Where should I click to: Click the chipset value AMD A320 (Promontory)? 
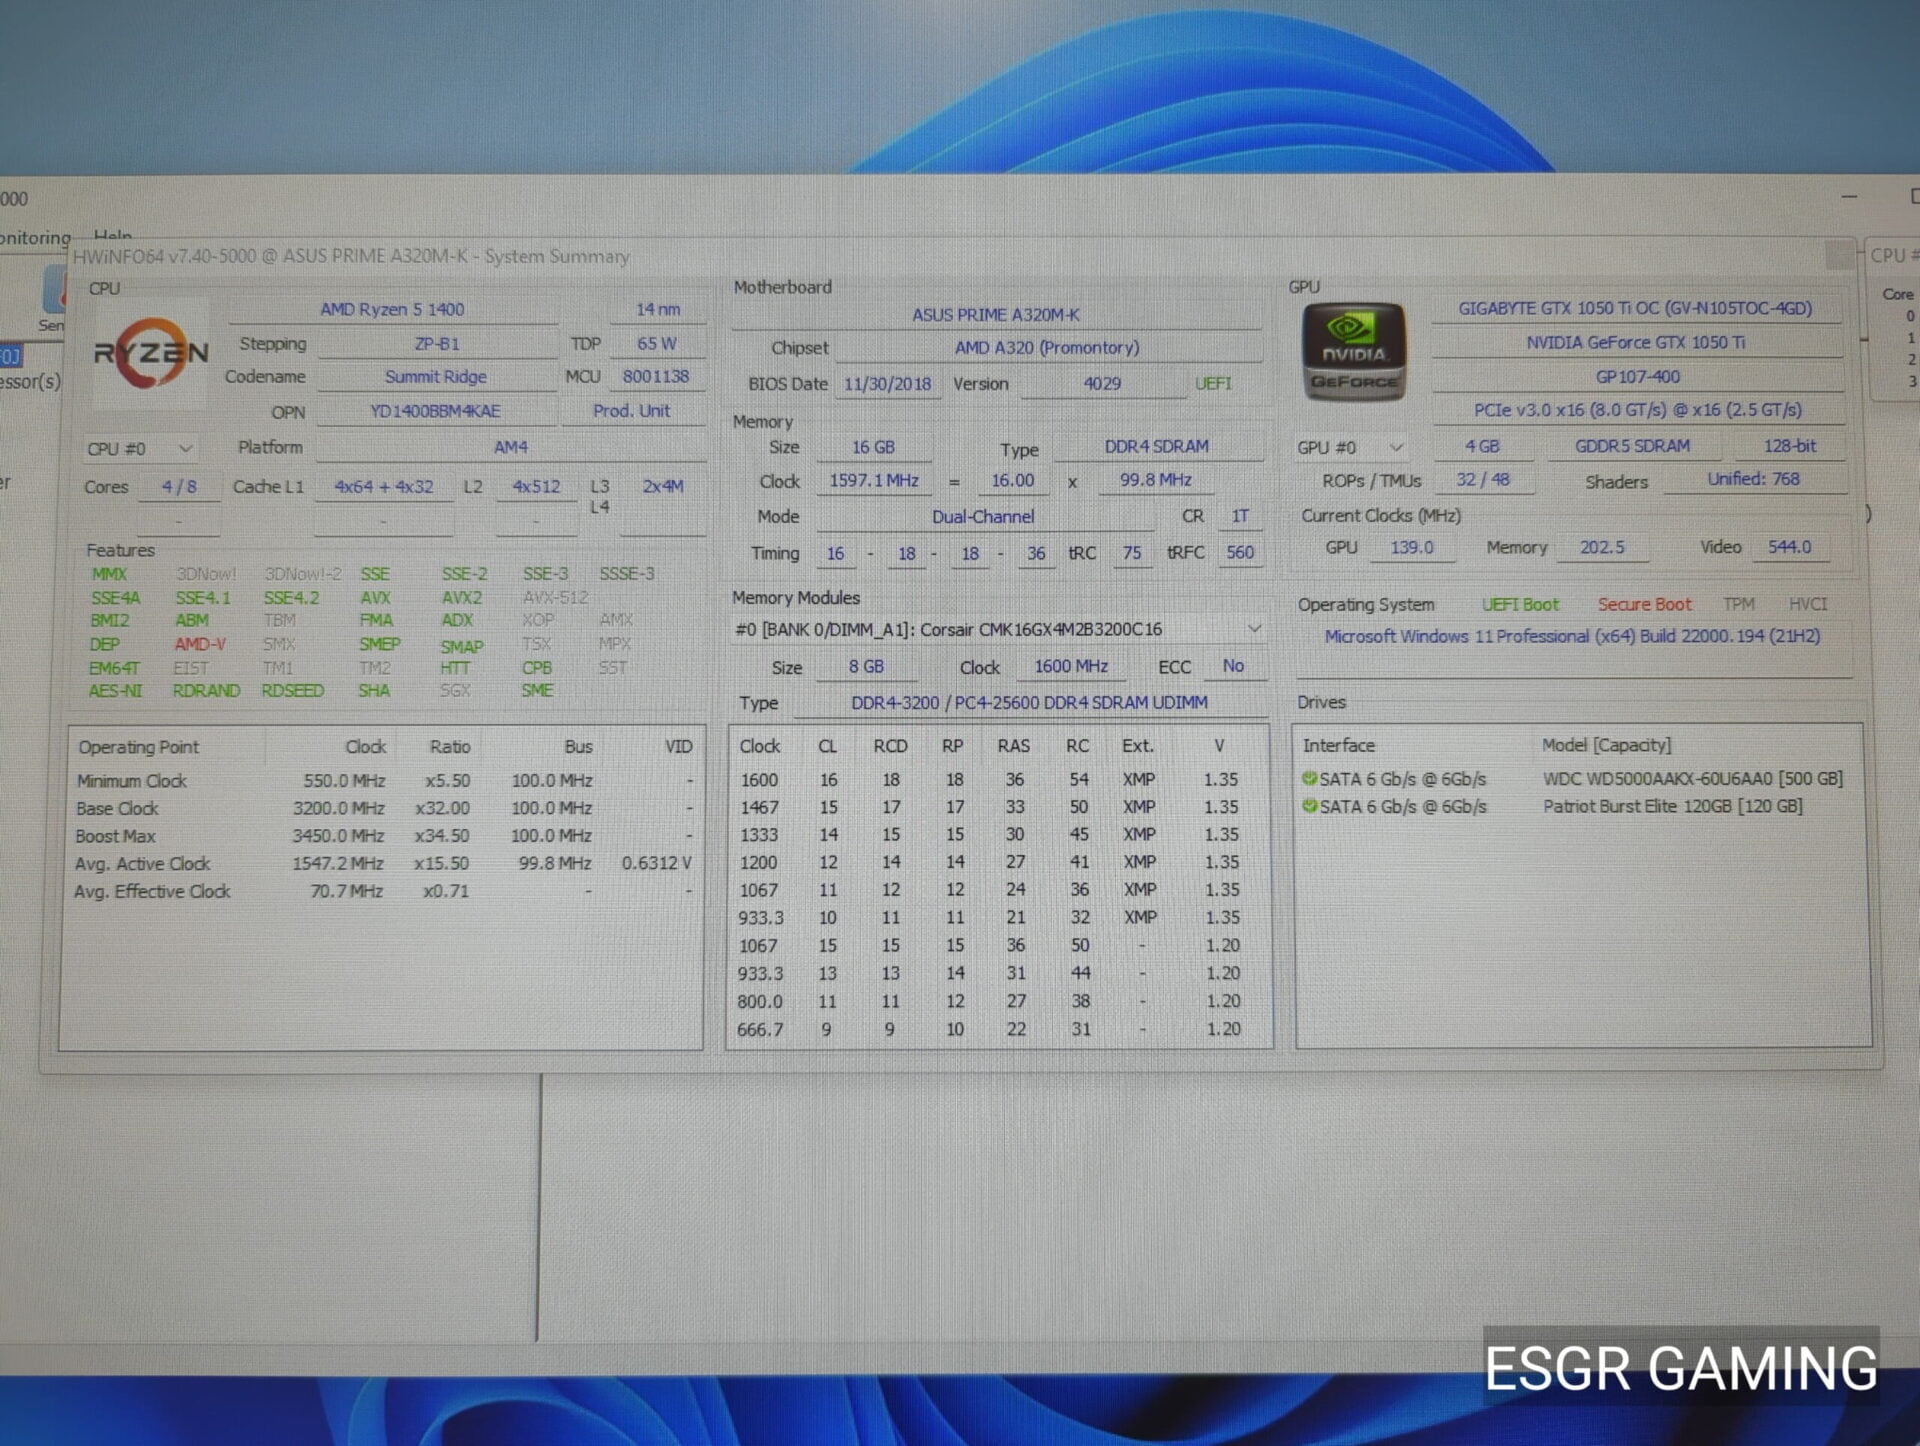(1047, 348)
